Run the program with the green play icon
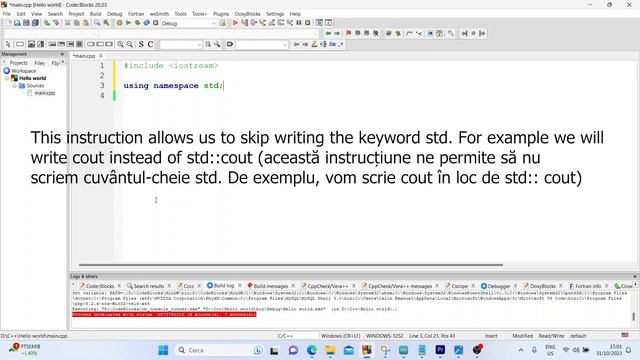This screenshot has height=360, width=640. tap(129, 23)
